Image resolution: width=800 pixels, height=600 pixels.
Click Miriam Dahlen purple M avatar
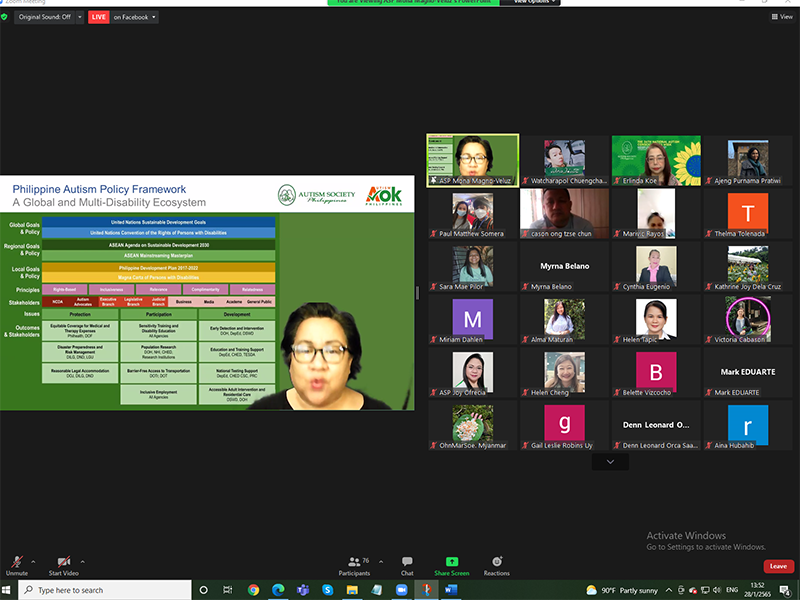472,319
